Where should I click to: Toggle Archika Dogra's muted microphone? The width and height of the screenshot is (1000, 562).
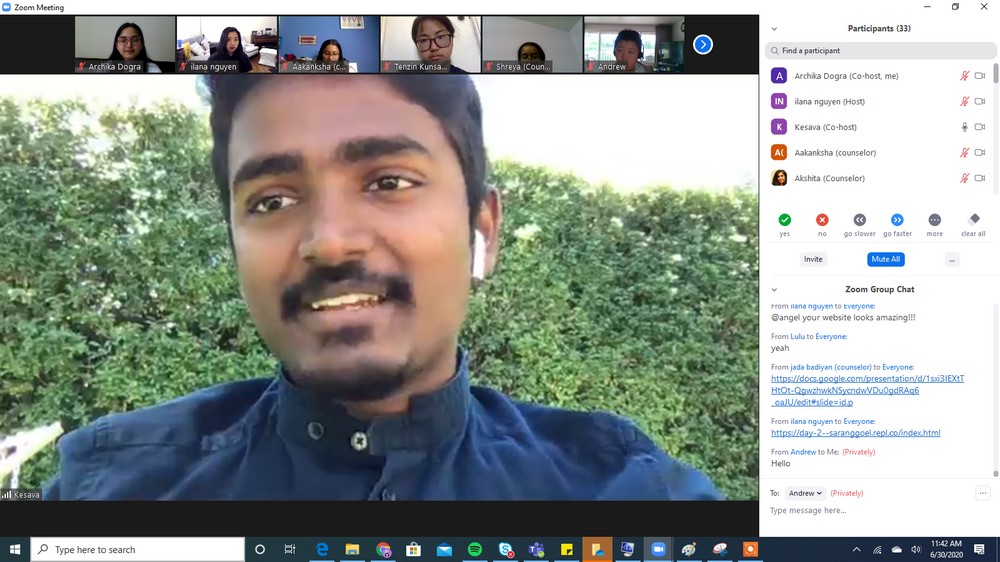click(964, 76)
